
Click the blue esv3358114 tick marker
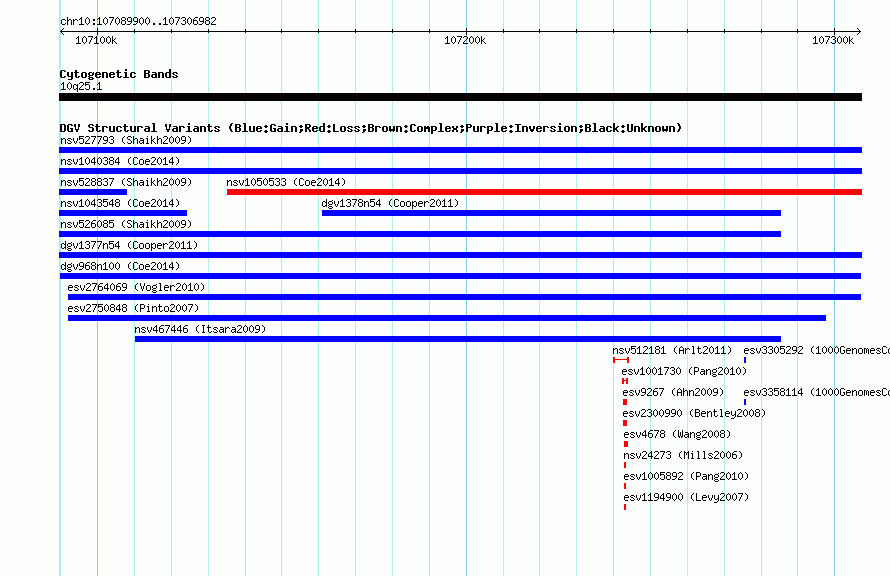[745, 402]
